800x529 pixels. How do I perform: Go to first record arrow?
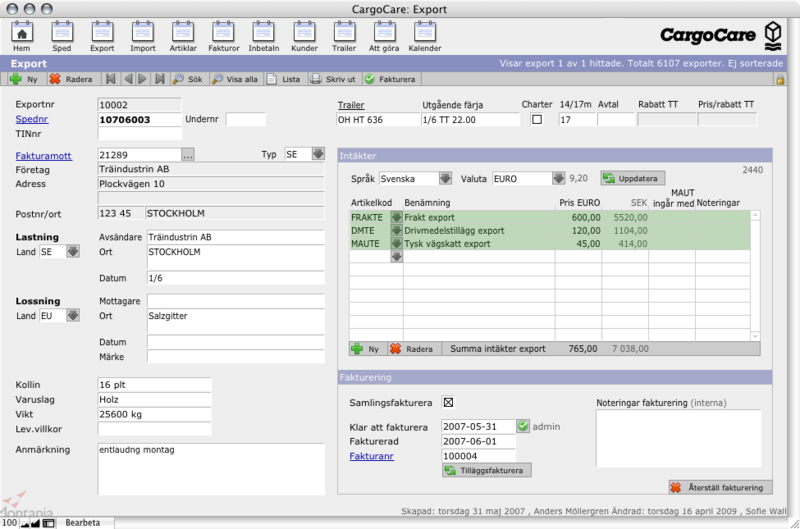(x=111, y=79)
